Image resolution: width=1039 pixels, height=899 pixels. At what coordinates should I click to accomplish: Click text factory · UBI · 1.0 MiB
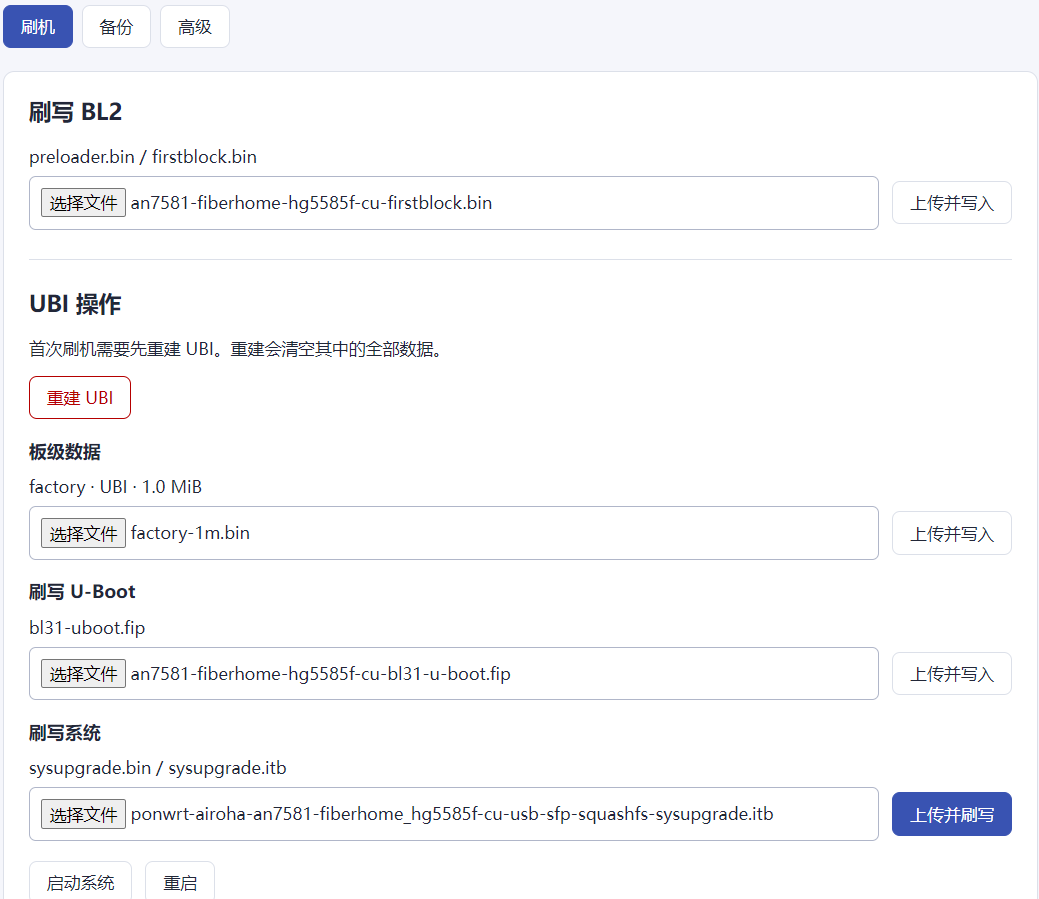click(x=115, y=487)
